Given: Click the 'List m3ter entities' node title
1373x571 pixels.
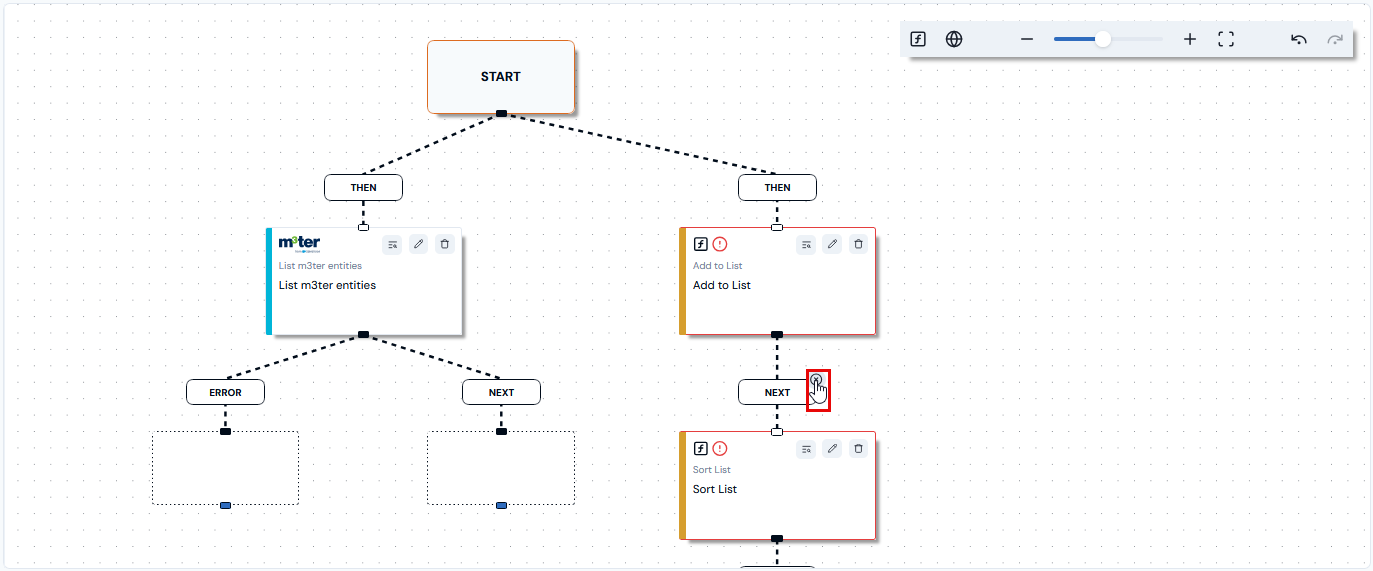Looking at the screenshot, I should click(327, 285).
